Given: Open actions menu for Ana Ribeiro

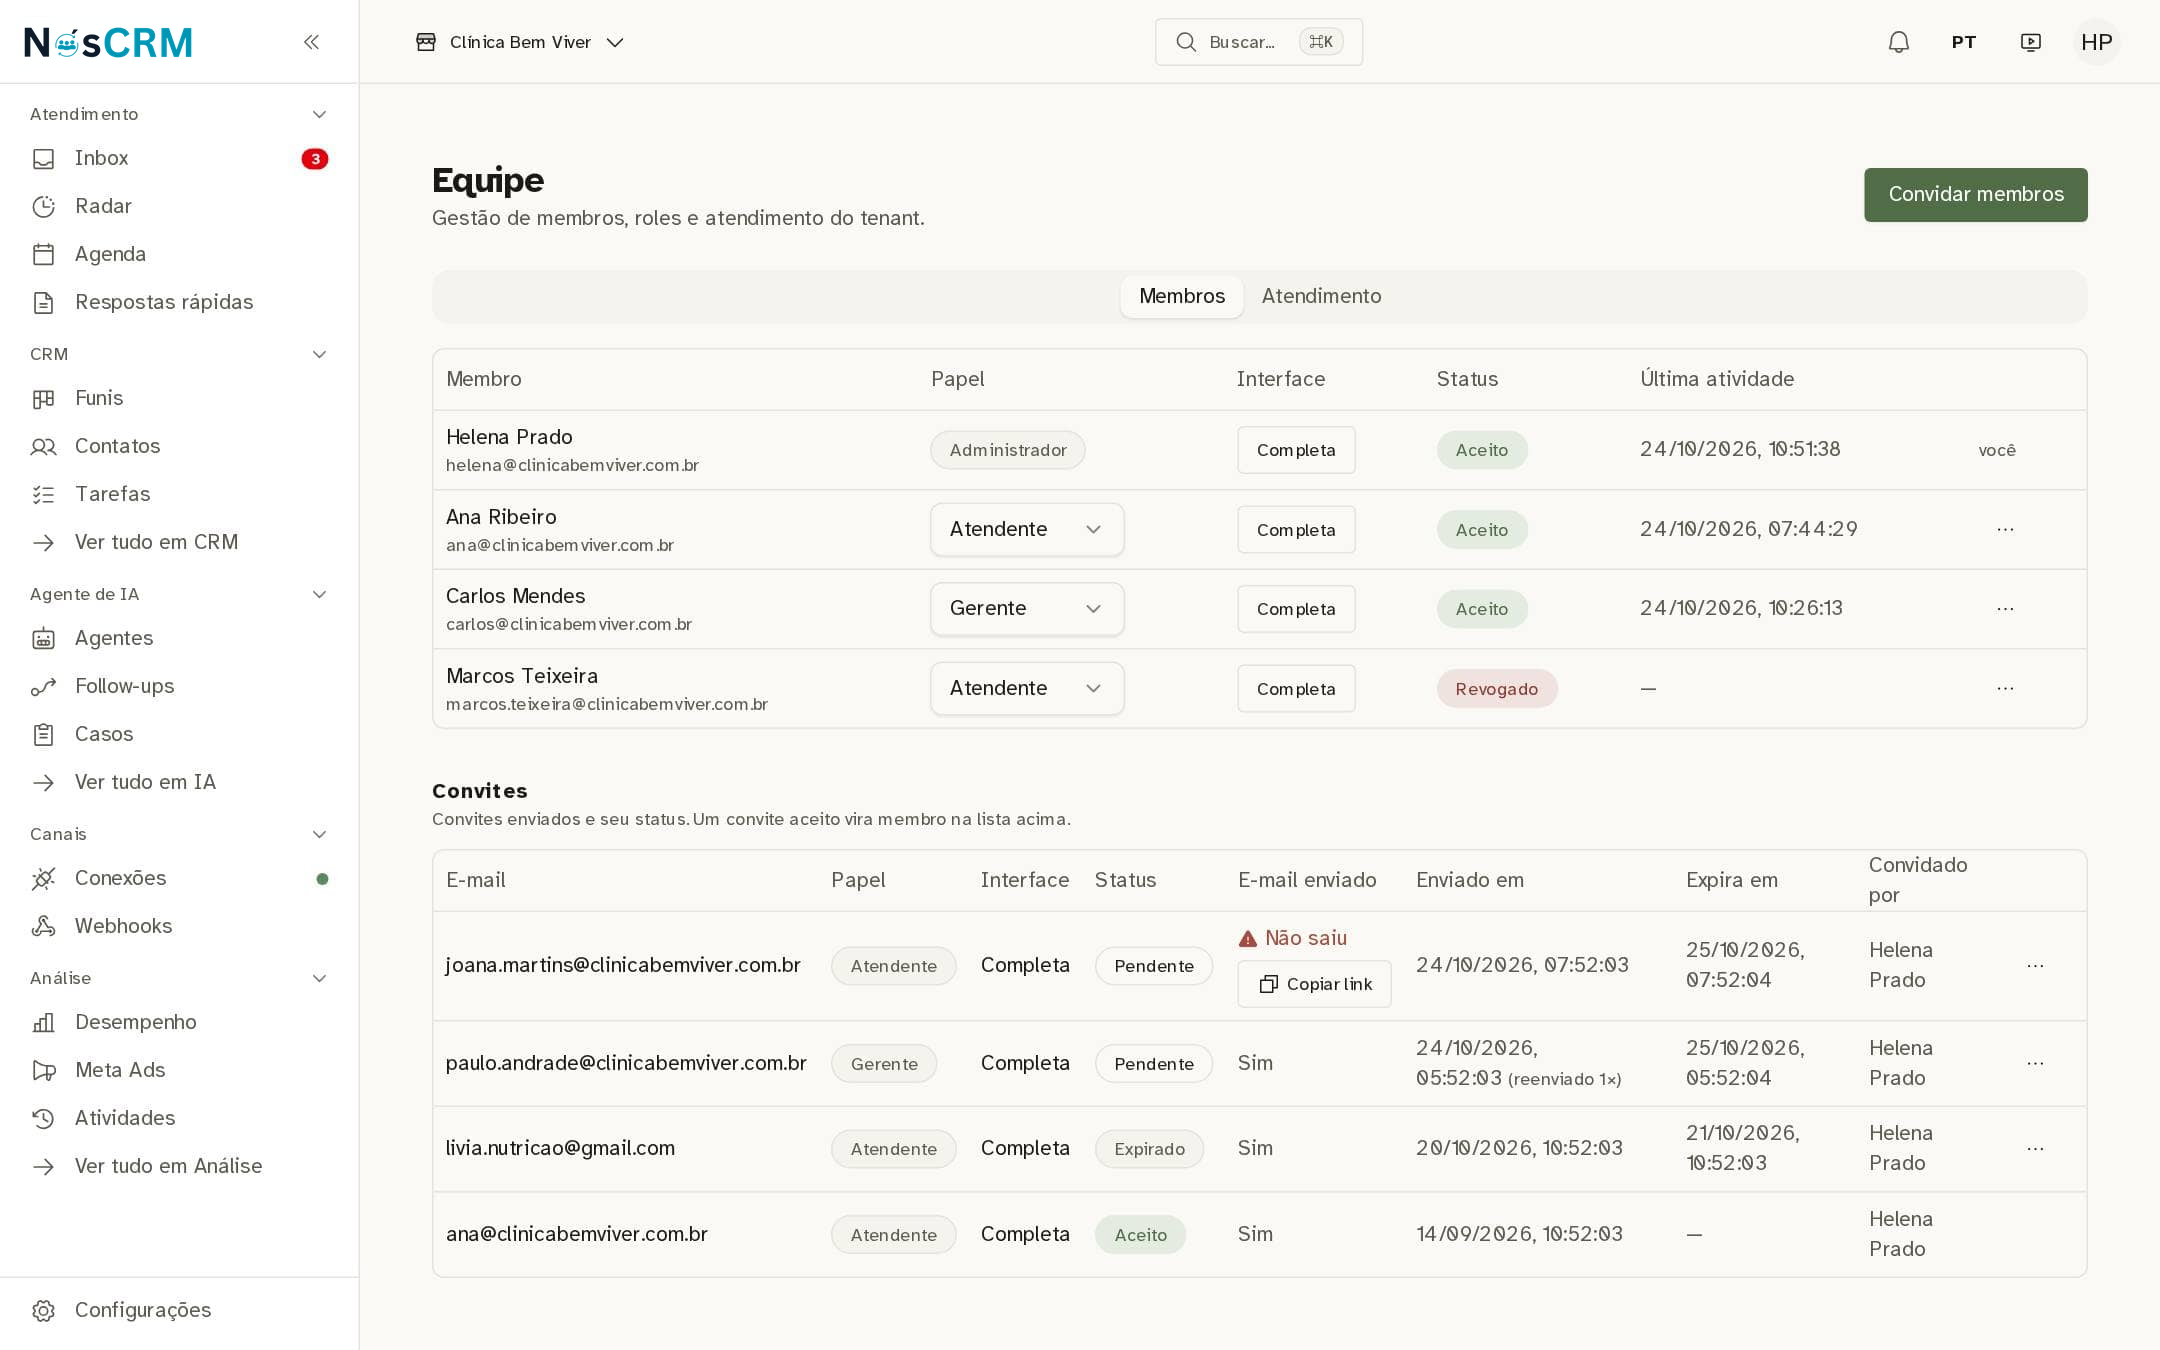Looking at the screenshot, I should 2005,529.
